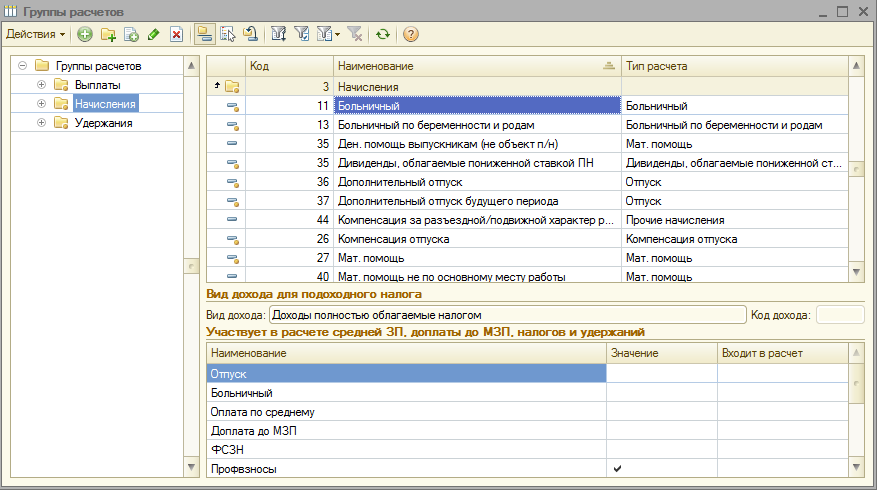This screenshot has height=490, width=877.
Task: Click the Edit pencil icon
Action: tap(153, 34)
